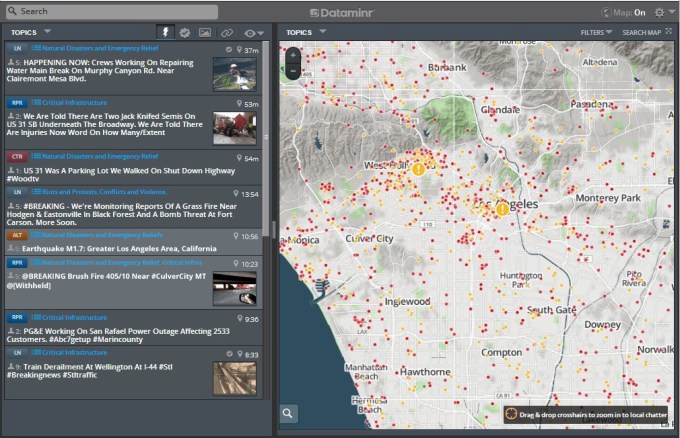Screen dimensions: 680x438
Task: Toggle the eye visibility options in the feed
Action: [252, 33]
